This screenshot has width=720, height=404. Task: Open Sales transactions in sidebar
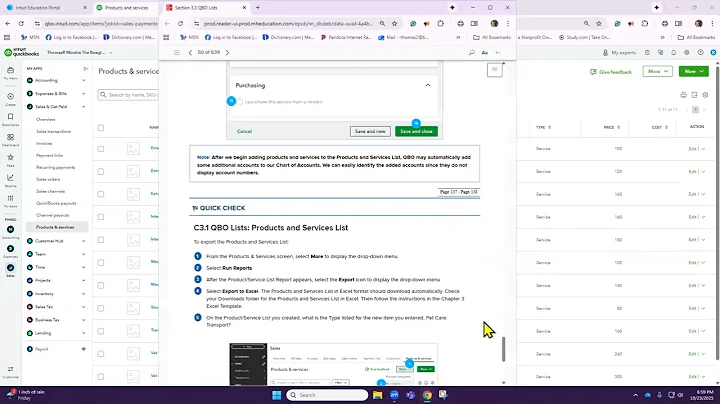click(x=53, y=131)
